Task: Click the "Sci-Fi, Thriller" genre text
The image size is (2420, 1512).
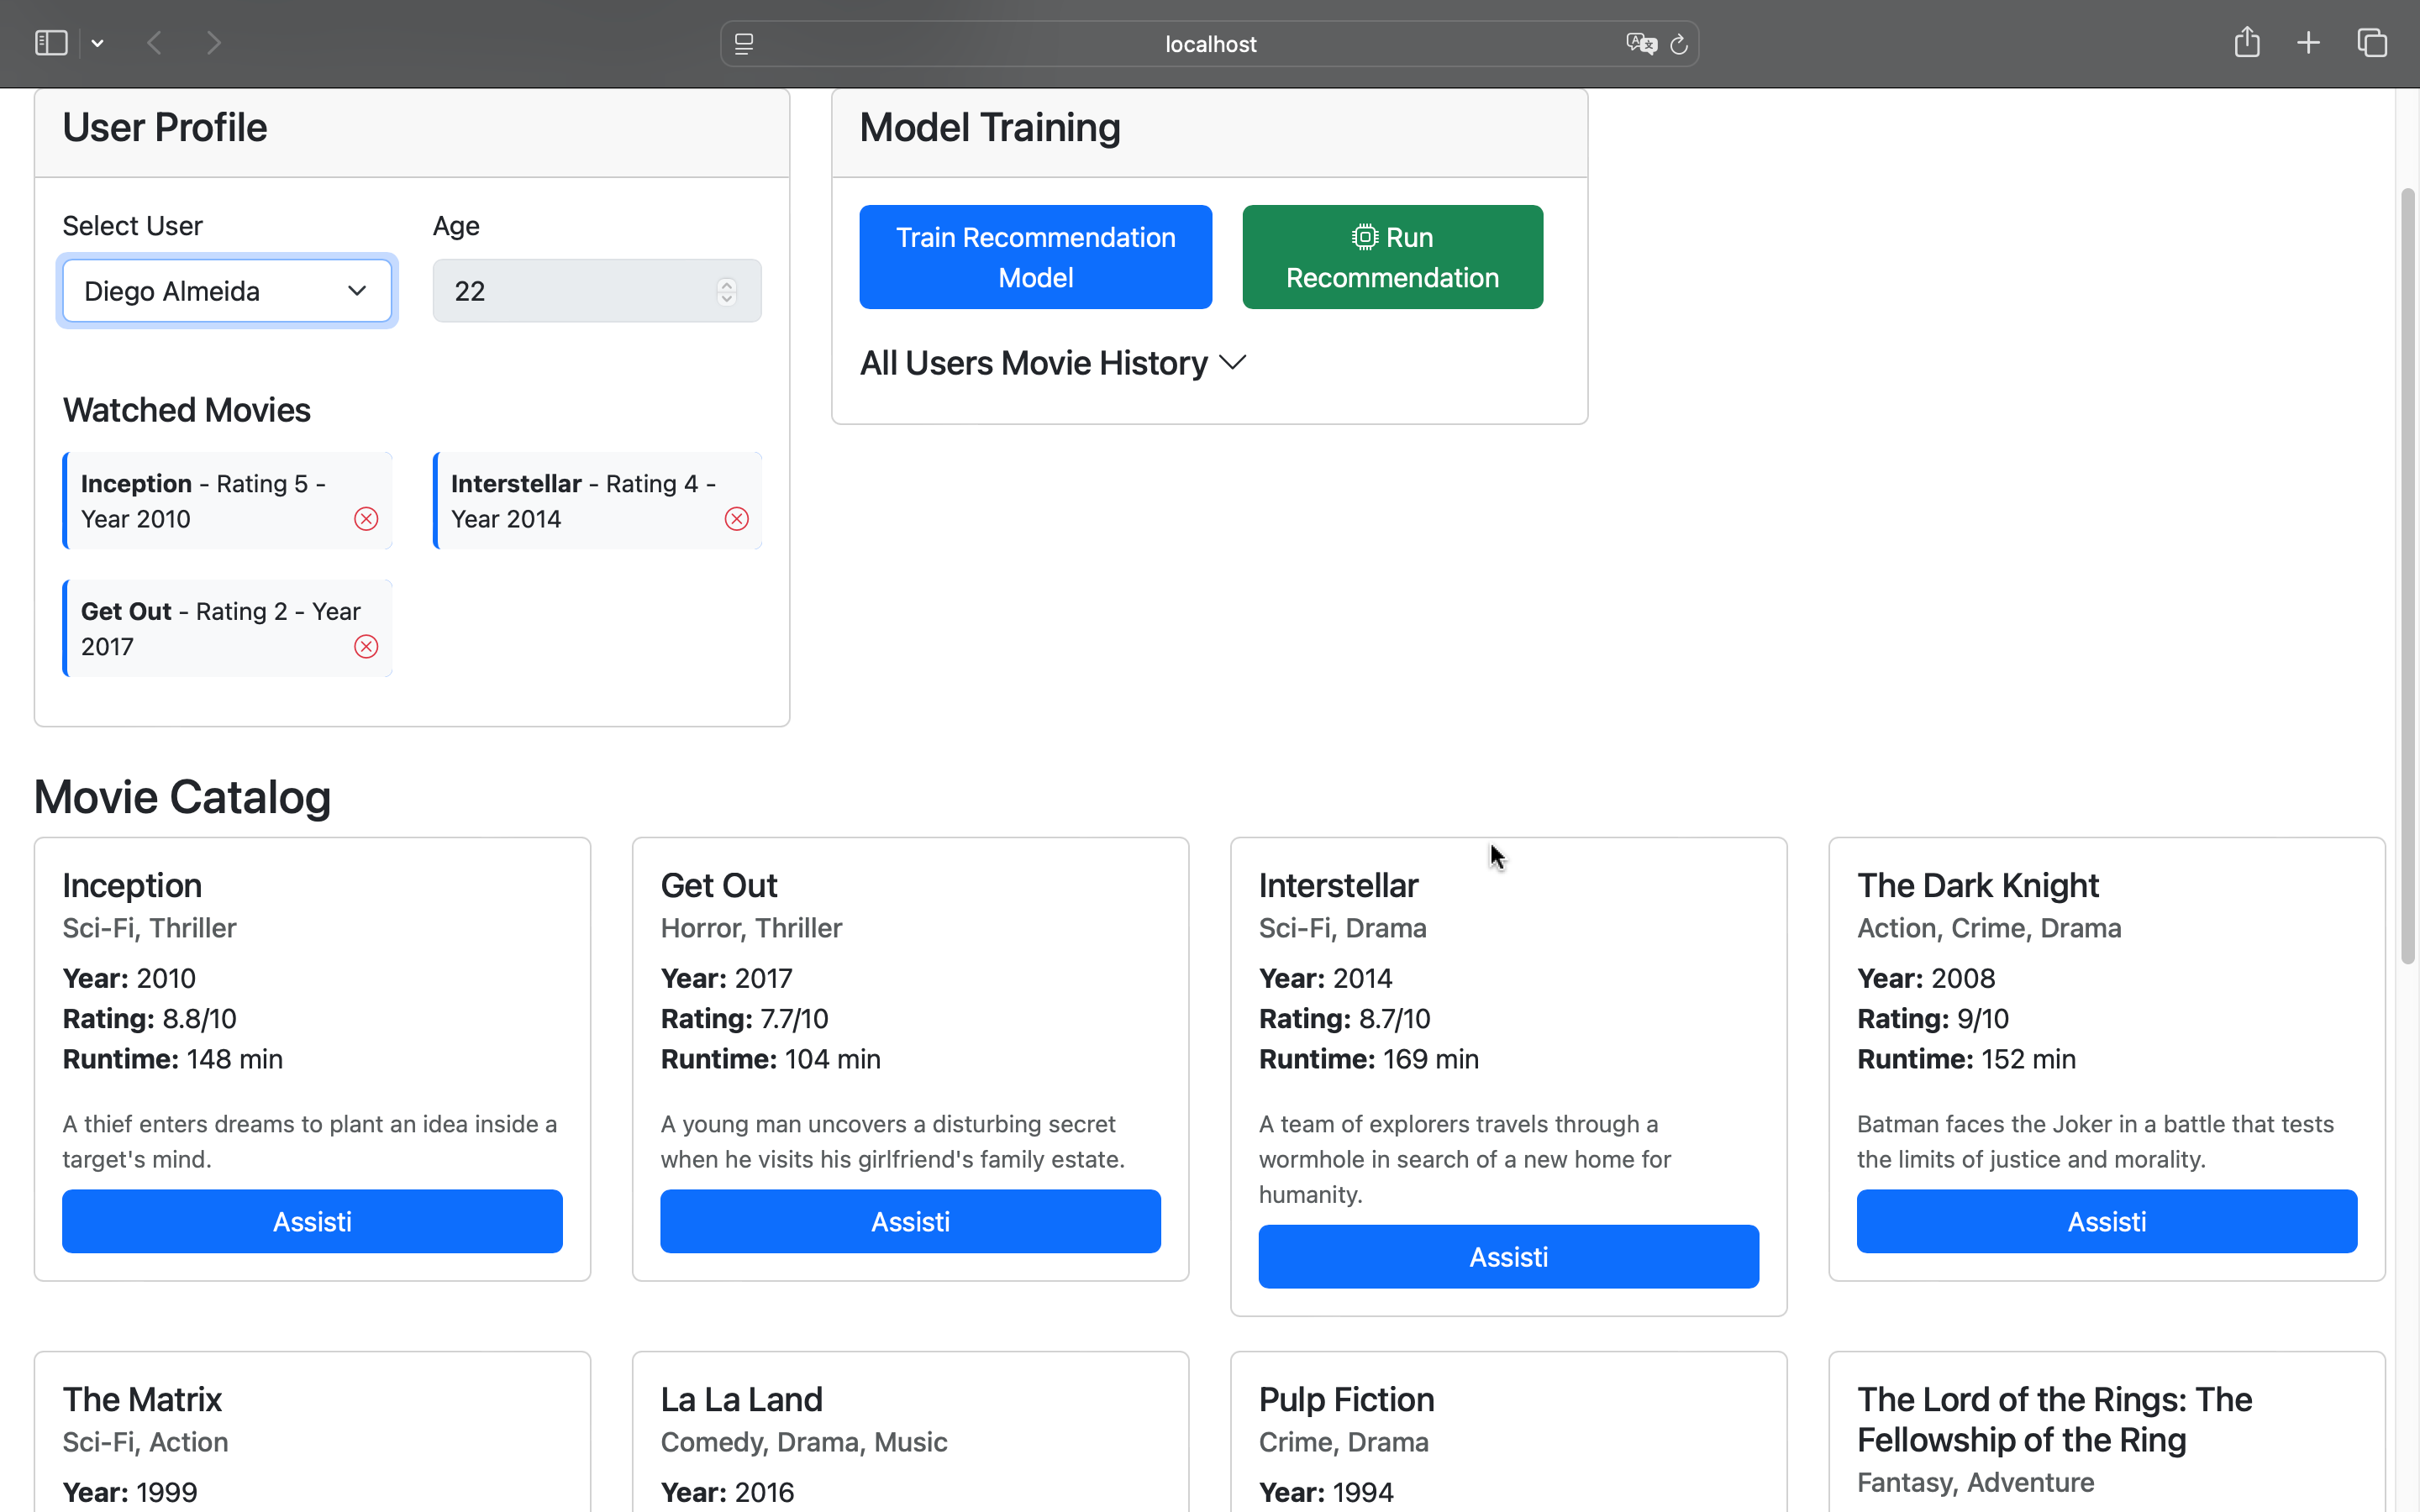Action: [x=149, y=928]
